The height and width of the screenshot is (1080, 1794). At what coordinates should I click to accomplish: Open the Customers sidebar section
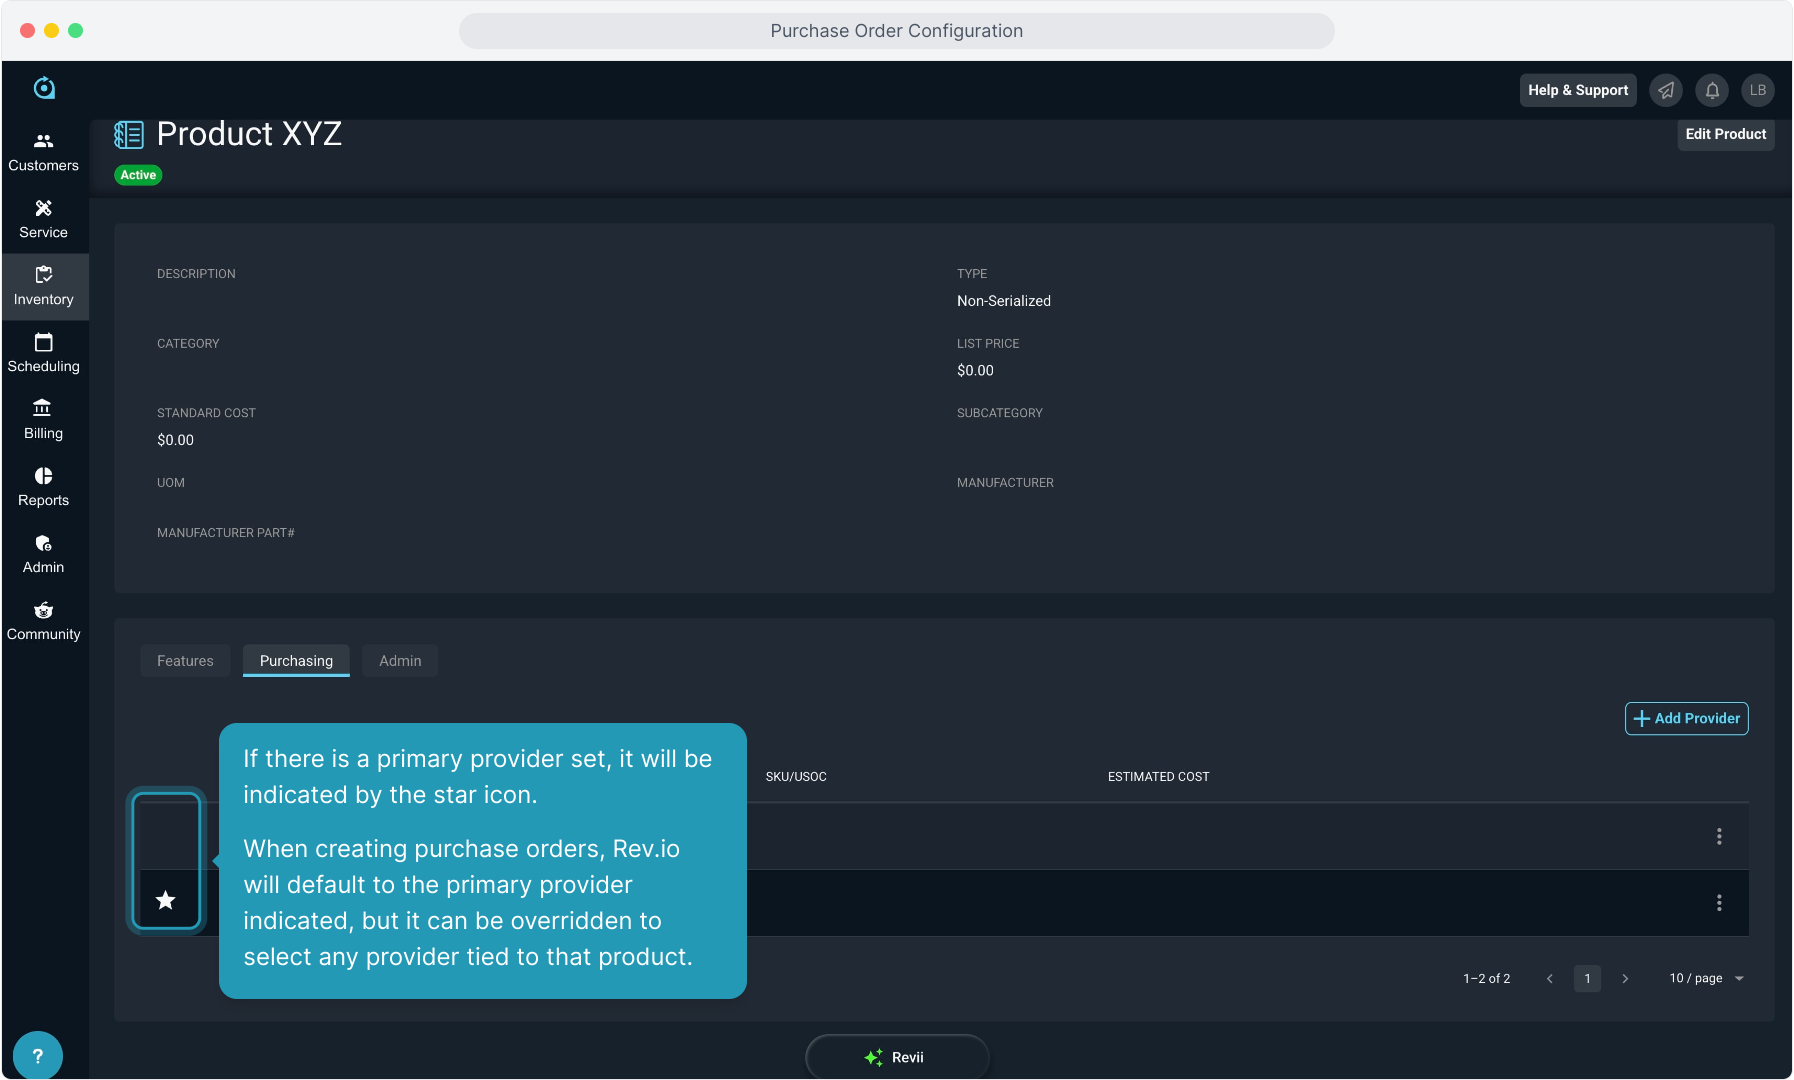click(43, 152)
